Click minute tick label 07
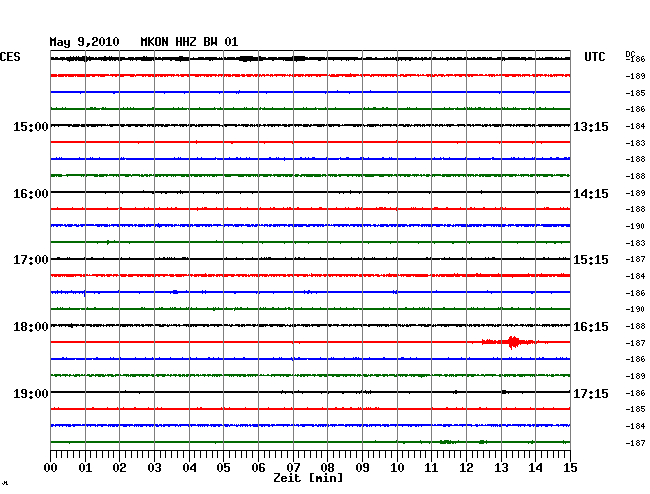Image resolution: width=650 pixels, height=494 pixels. click(x=293, y=468)
